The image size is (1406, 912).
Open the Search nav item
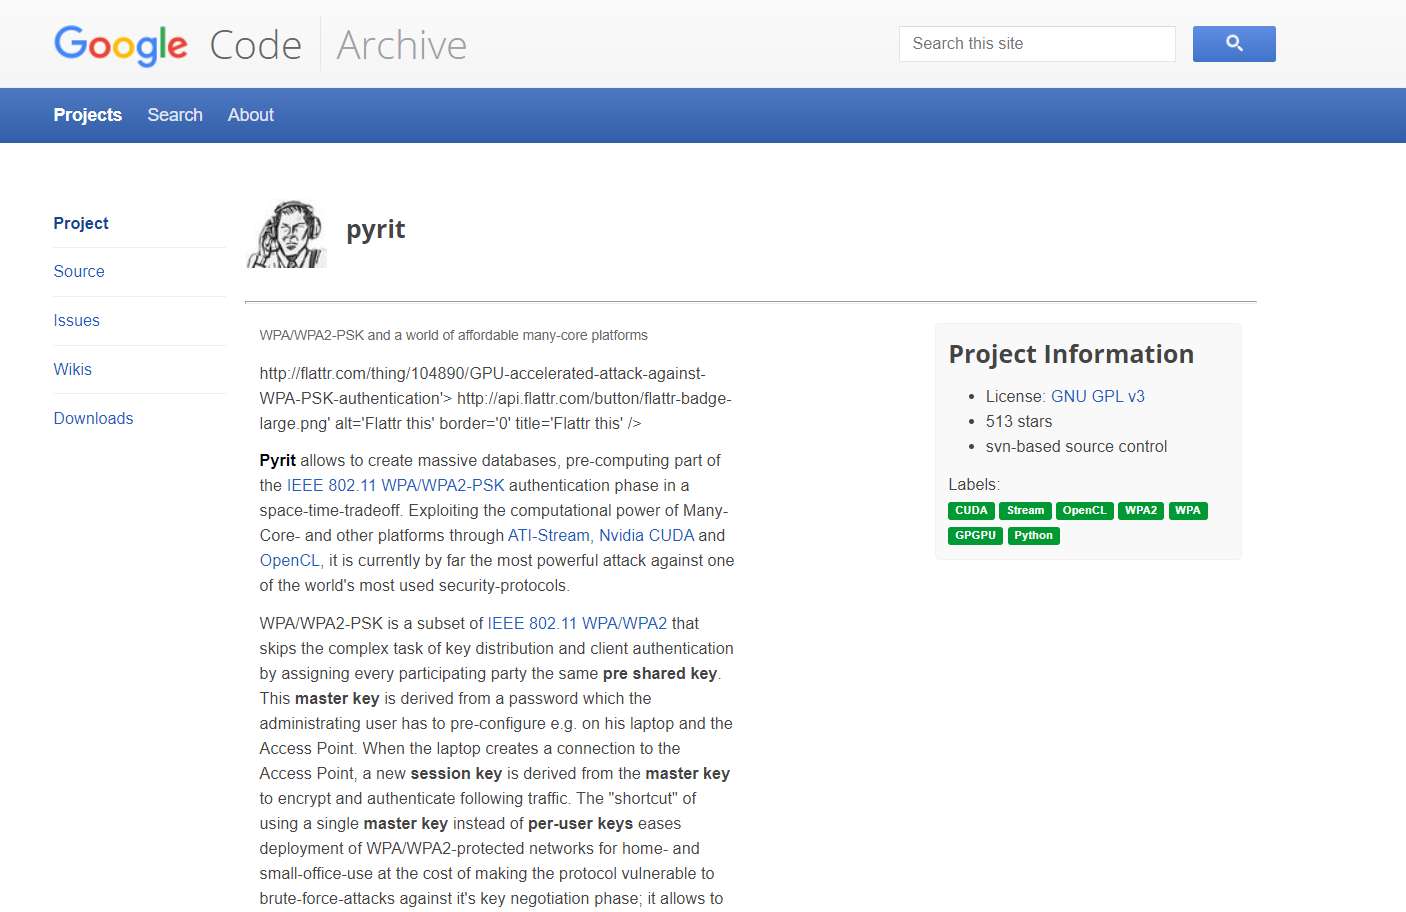(175, 115)
